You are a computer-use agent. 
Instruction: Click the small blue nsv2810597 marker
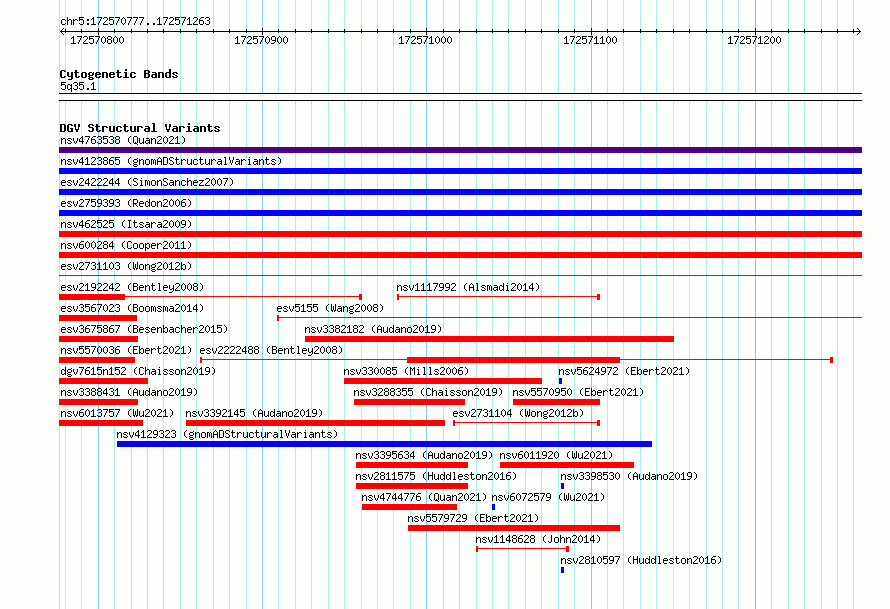562,570
